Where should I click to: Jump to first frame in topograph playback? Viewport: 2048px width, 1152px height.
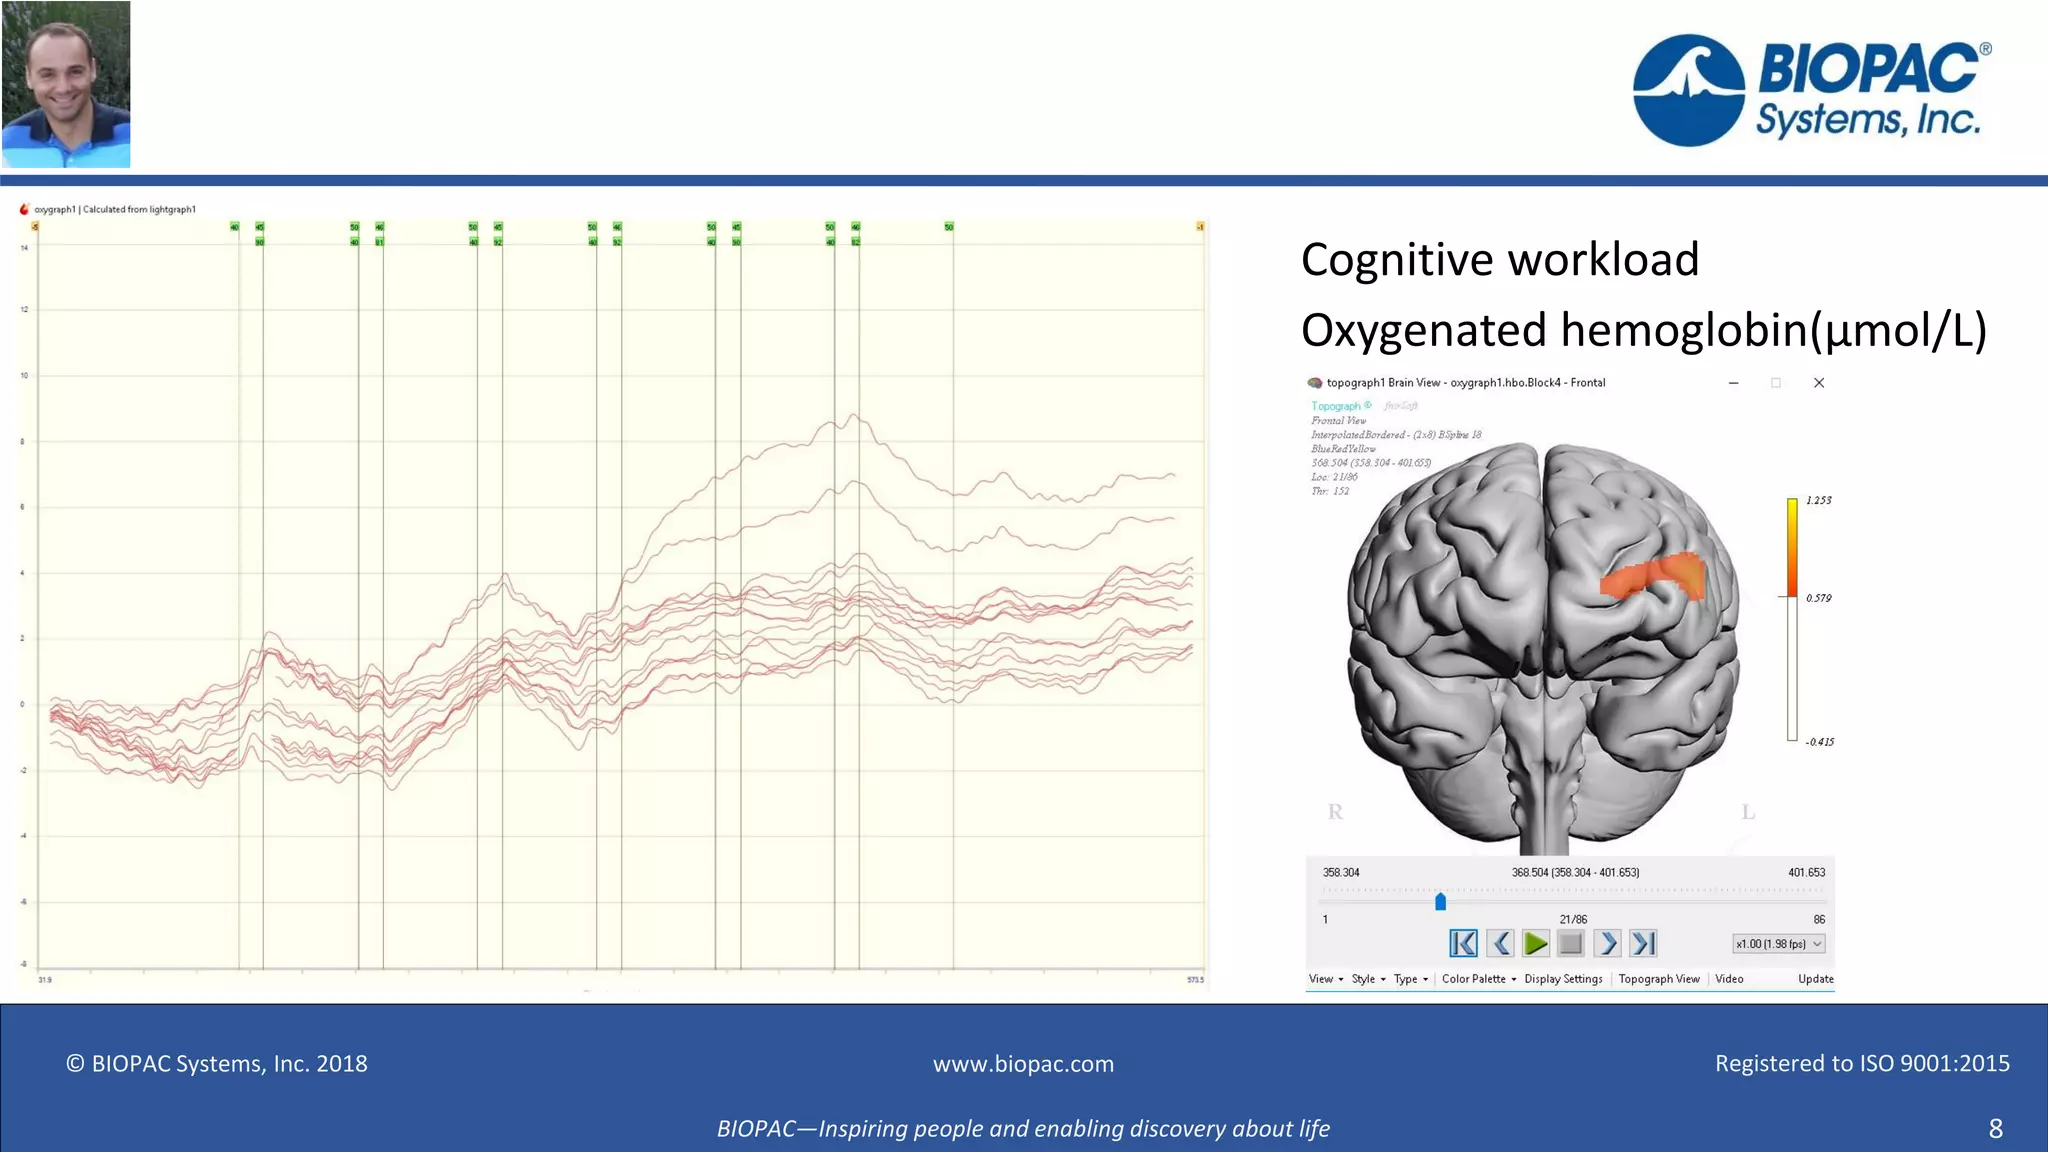pyautogui.click(x=1463, y=943)
